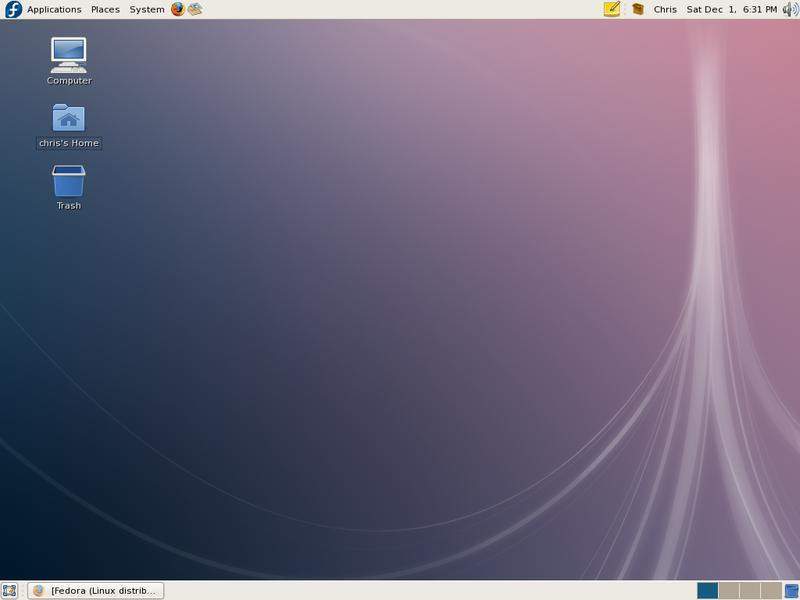Open the Places menu
The height and width of the screenshot is (600, 800).
[105, 9]
